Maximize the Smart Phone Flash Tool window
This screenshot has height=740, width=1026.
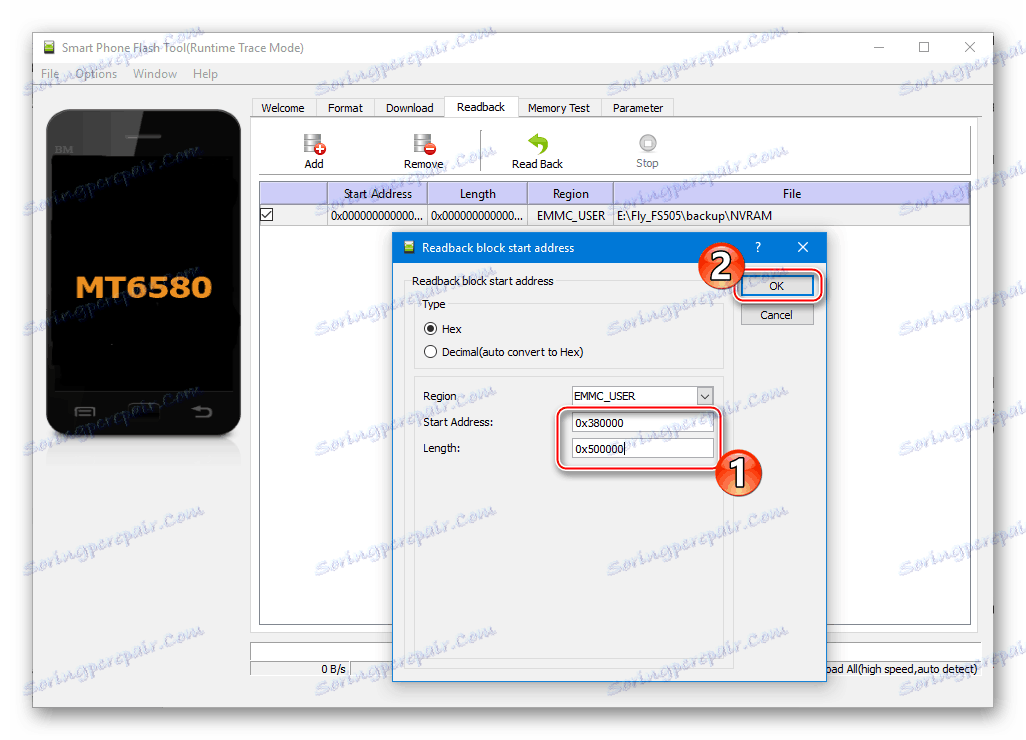(x=924, y=47)
